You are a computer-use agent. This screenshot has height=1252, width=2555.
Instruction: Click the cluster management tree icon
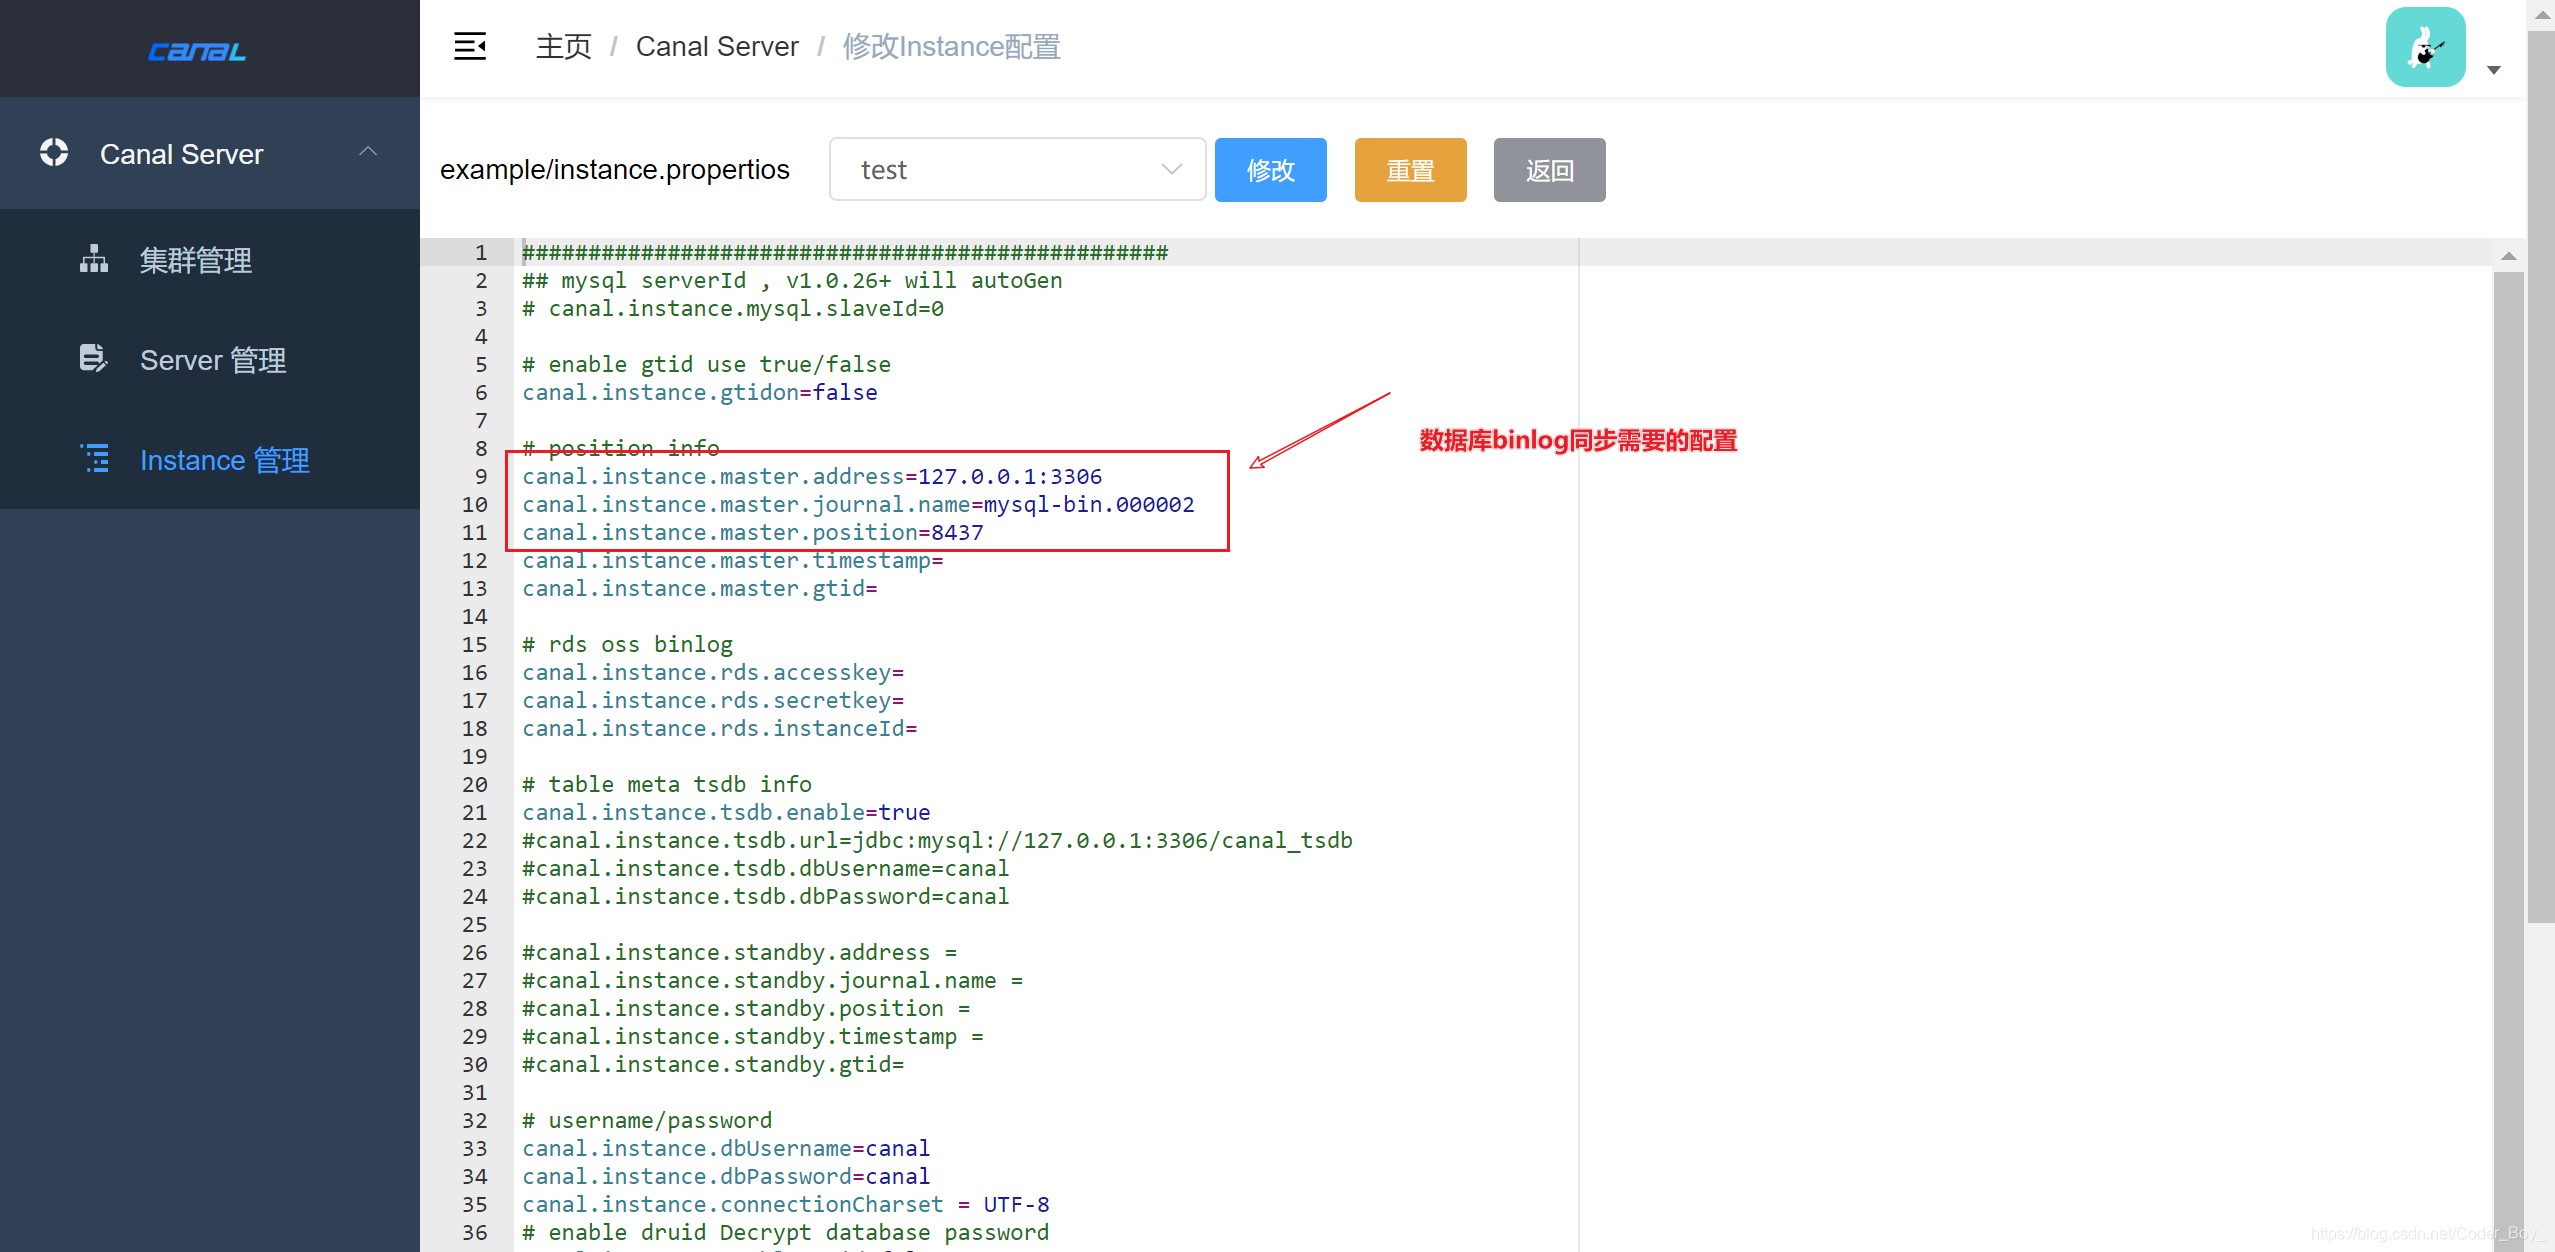coord(94,259)
